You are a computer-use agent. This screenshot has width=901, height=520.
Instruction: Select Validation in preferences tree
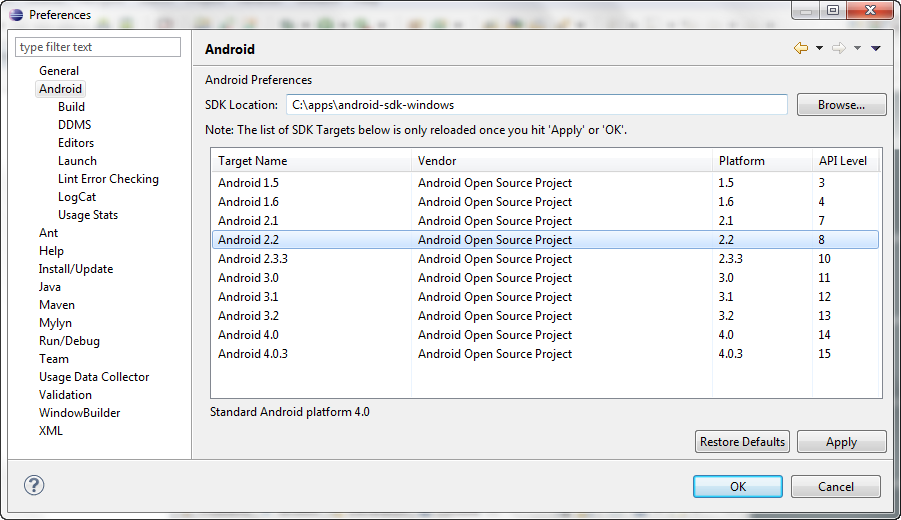pyautogui.click(x=65, y=395)
